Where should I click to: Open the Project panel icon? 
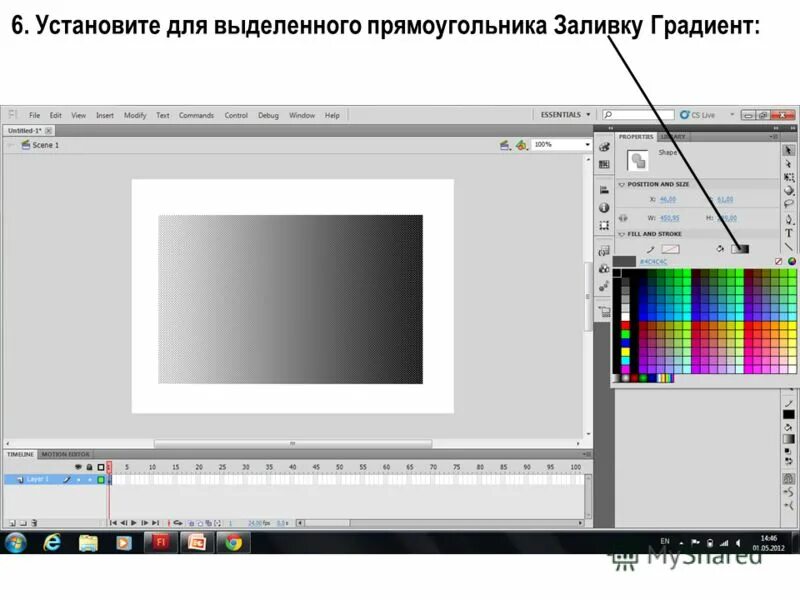point(604,311)
